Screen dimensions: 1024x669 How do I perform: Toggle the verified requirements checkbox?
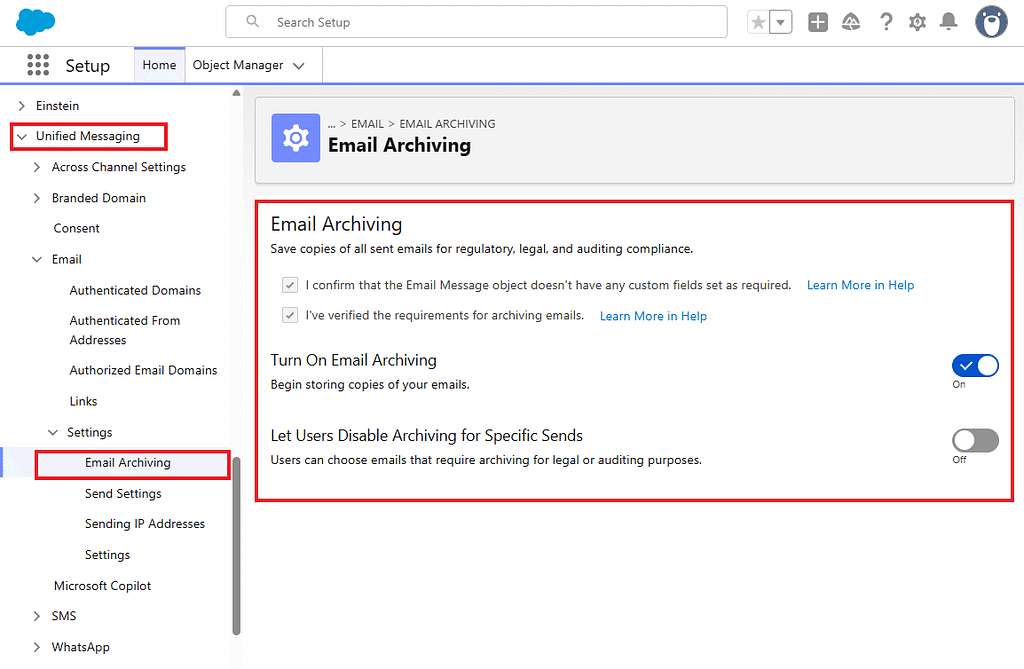pos(290,316)
